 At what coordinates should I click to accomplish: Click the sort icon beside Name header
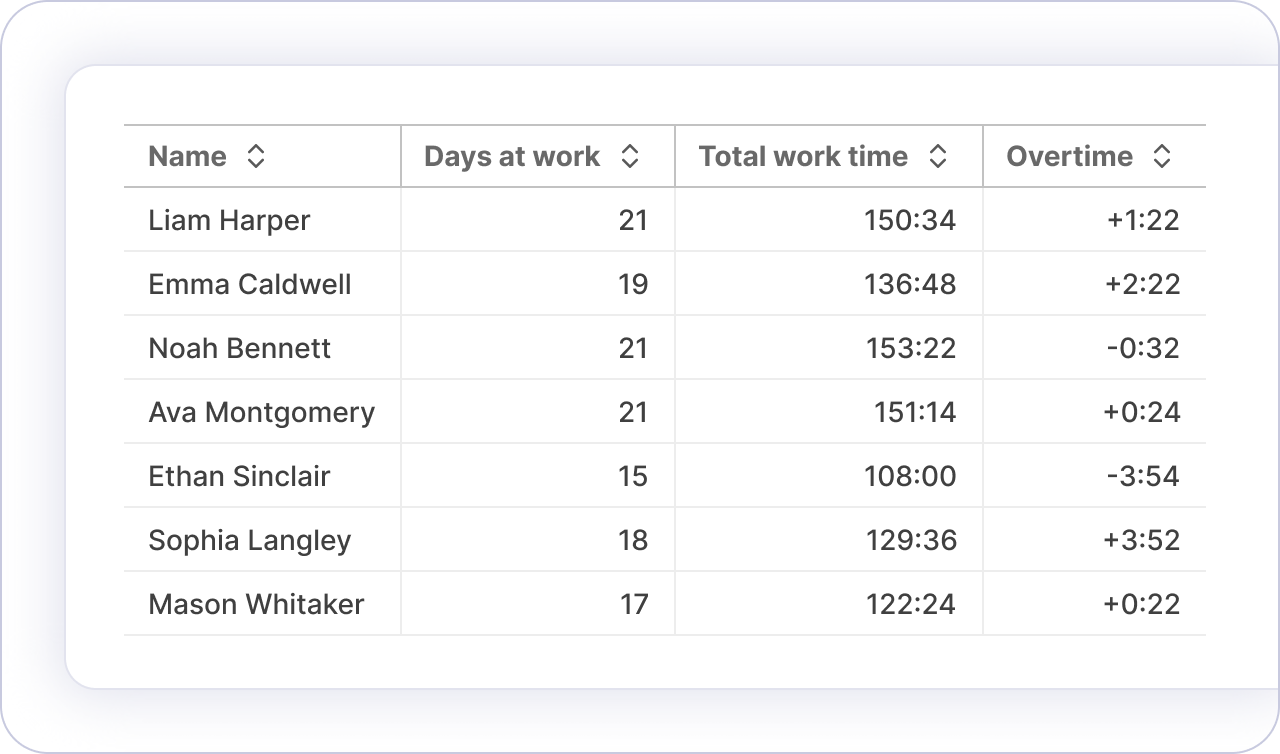tap(256, 156)
